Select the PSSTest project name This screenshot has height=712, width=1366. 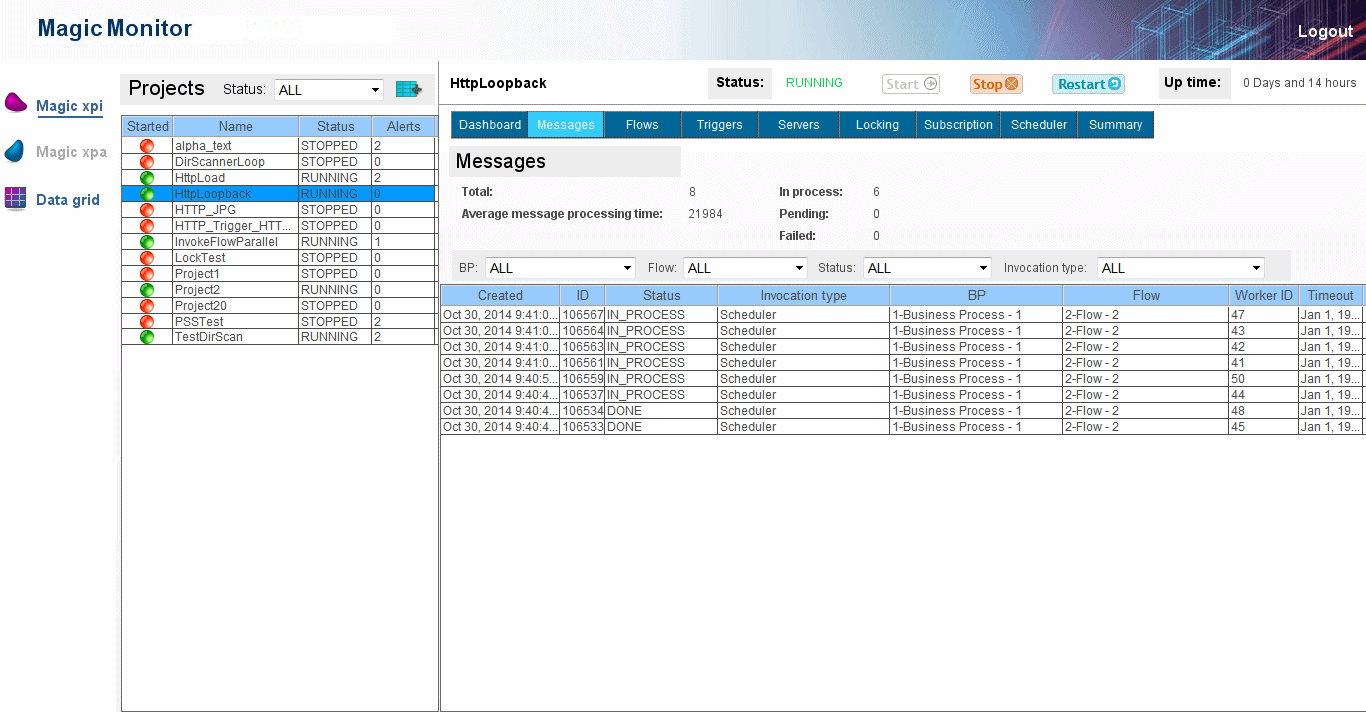click(199, 322)
